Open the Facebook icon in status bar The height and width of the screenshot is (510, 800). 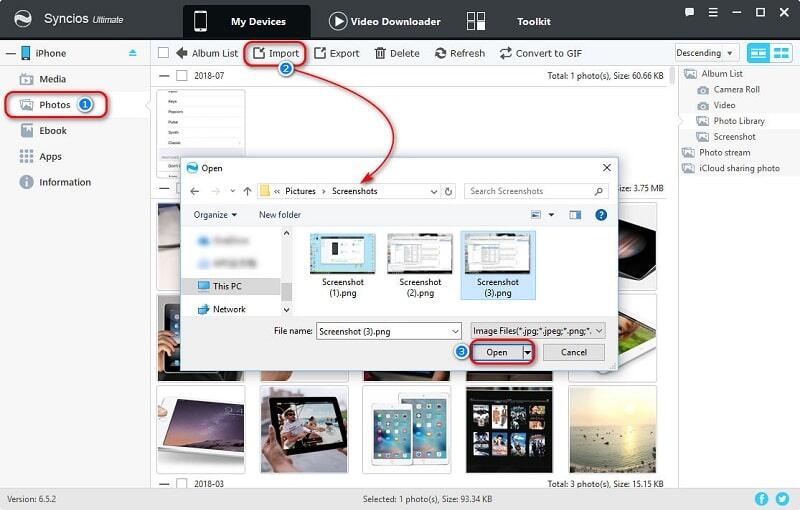coord(762,498)
